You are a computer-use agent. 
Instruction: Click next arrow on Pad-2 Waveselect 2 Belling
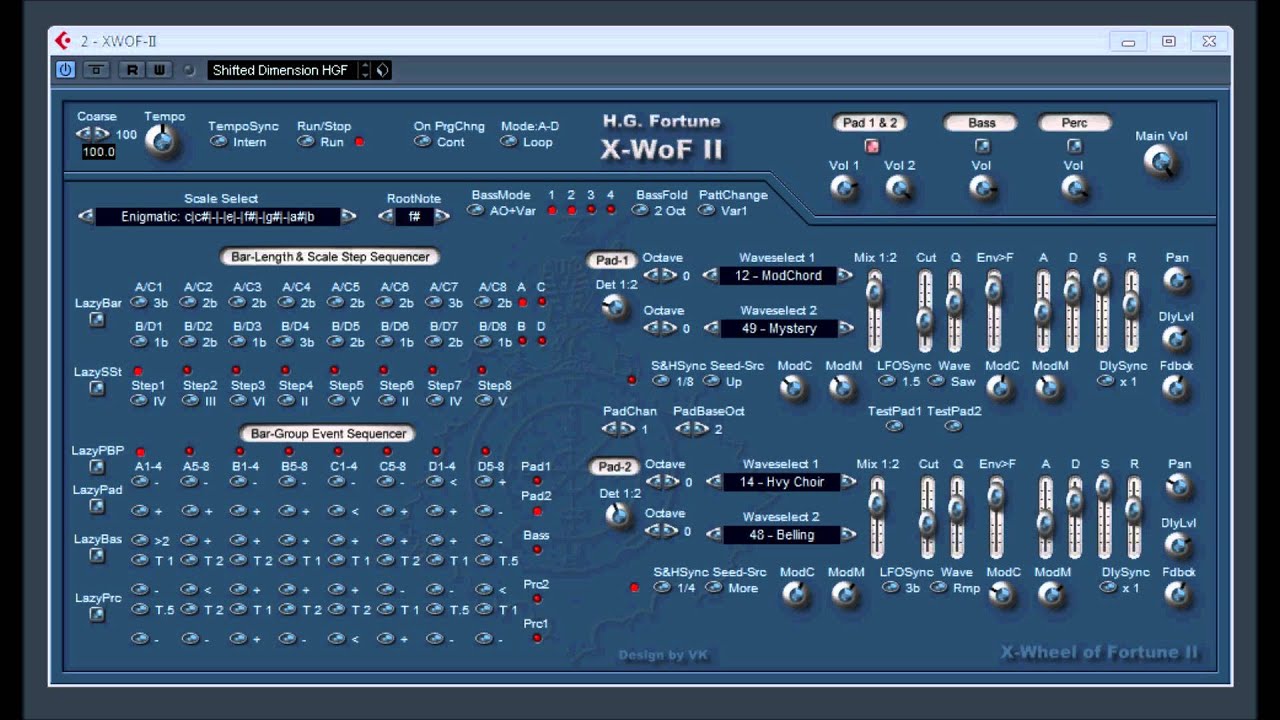pos(849,535)
